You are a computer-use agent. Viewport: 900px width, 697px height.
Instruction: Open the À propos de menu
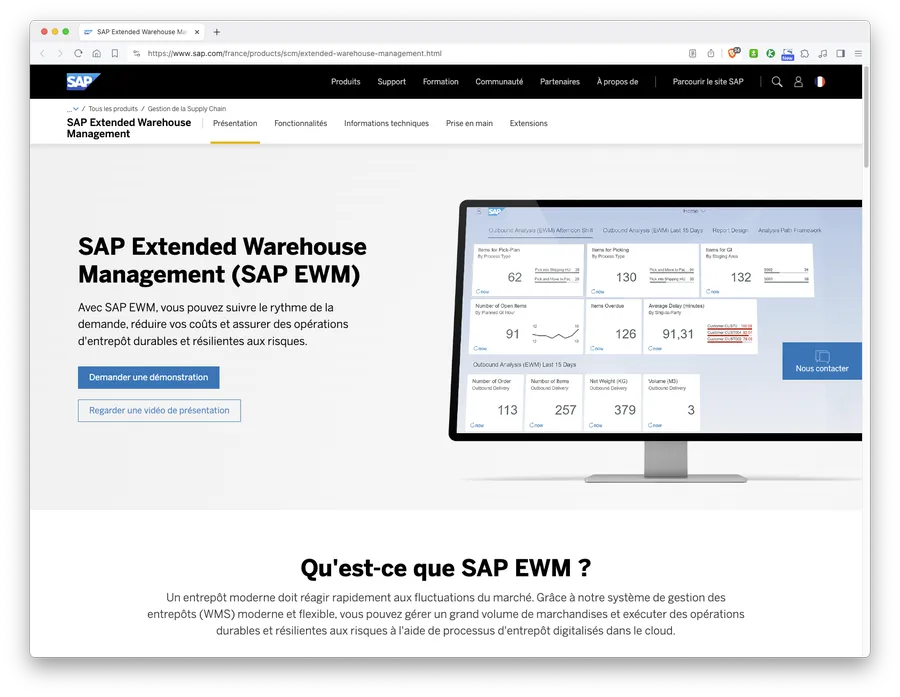[x=617, y=82]
